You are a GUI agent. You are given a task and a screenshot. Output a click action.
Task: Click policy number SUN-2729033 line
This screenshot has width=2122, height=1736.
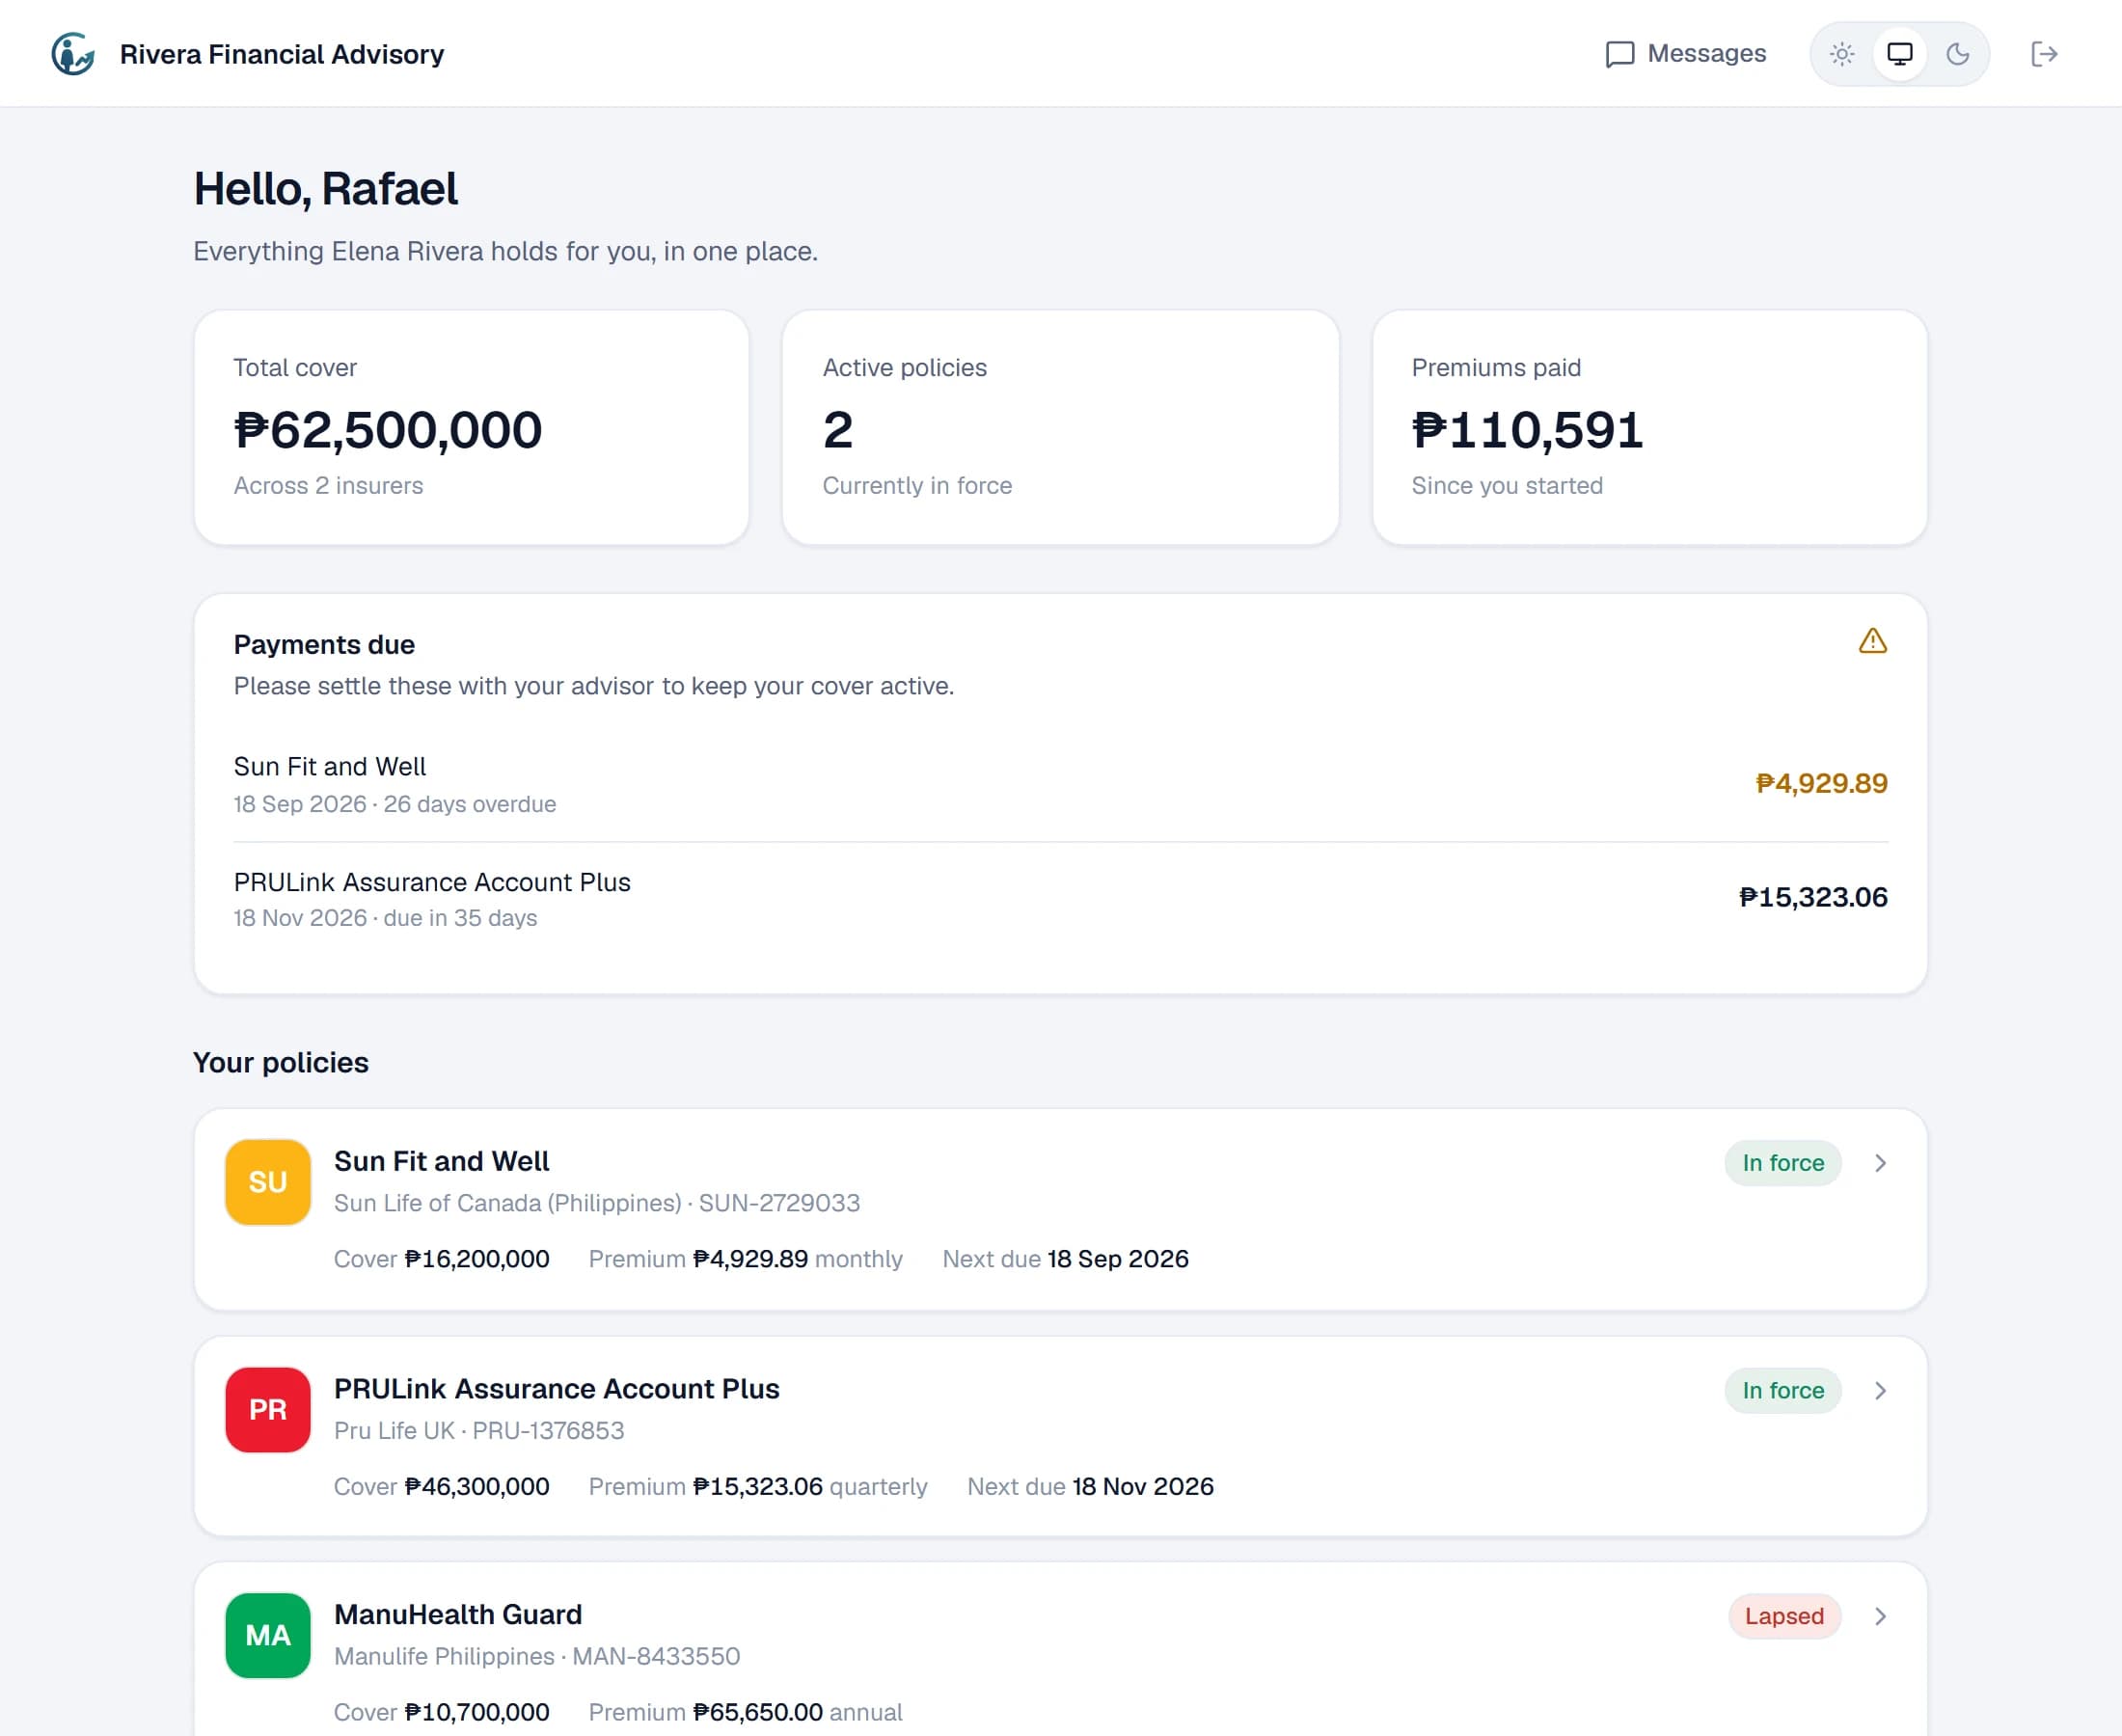click(597, 1202)
